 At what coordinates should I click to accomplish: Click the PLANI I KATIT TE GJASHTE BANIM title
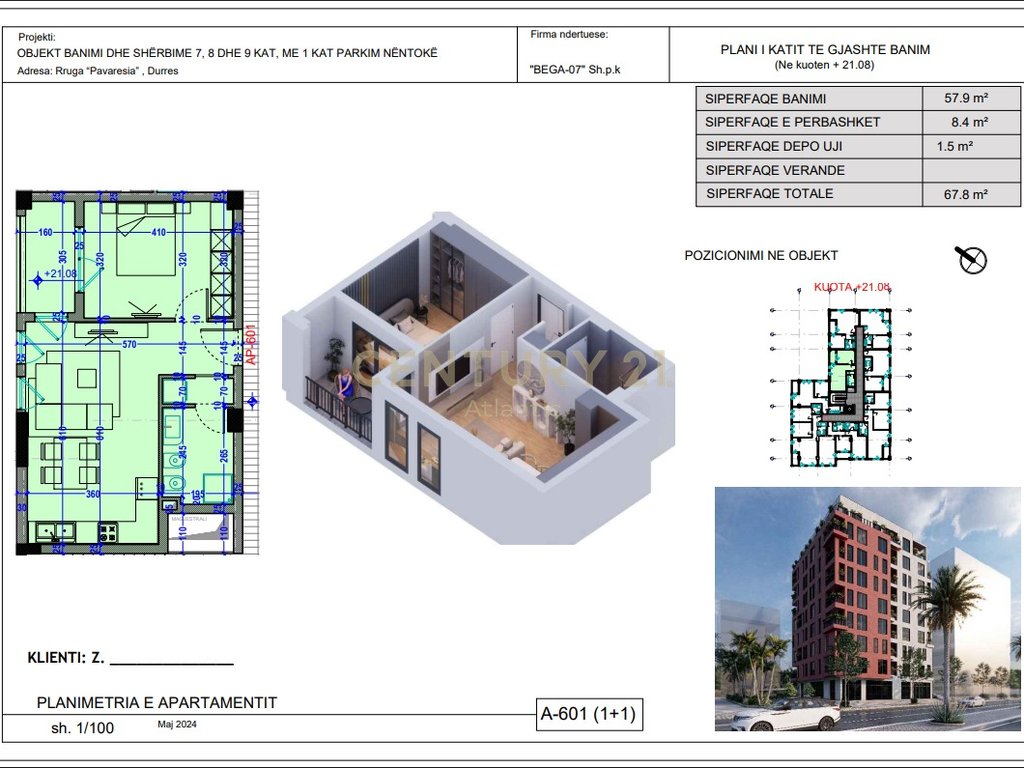click(x=825, y=49)
